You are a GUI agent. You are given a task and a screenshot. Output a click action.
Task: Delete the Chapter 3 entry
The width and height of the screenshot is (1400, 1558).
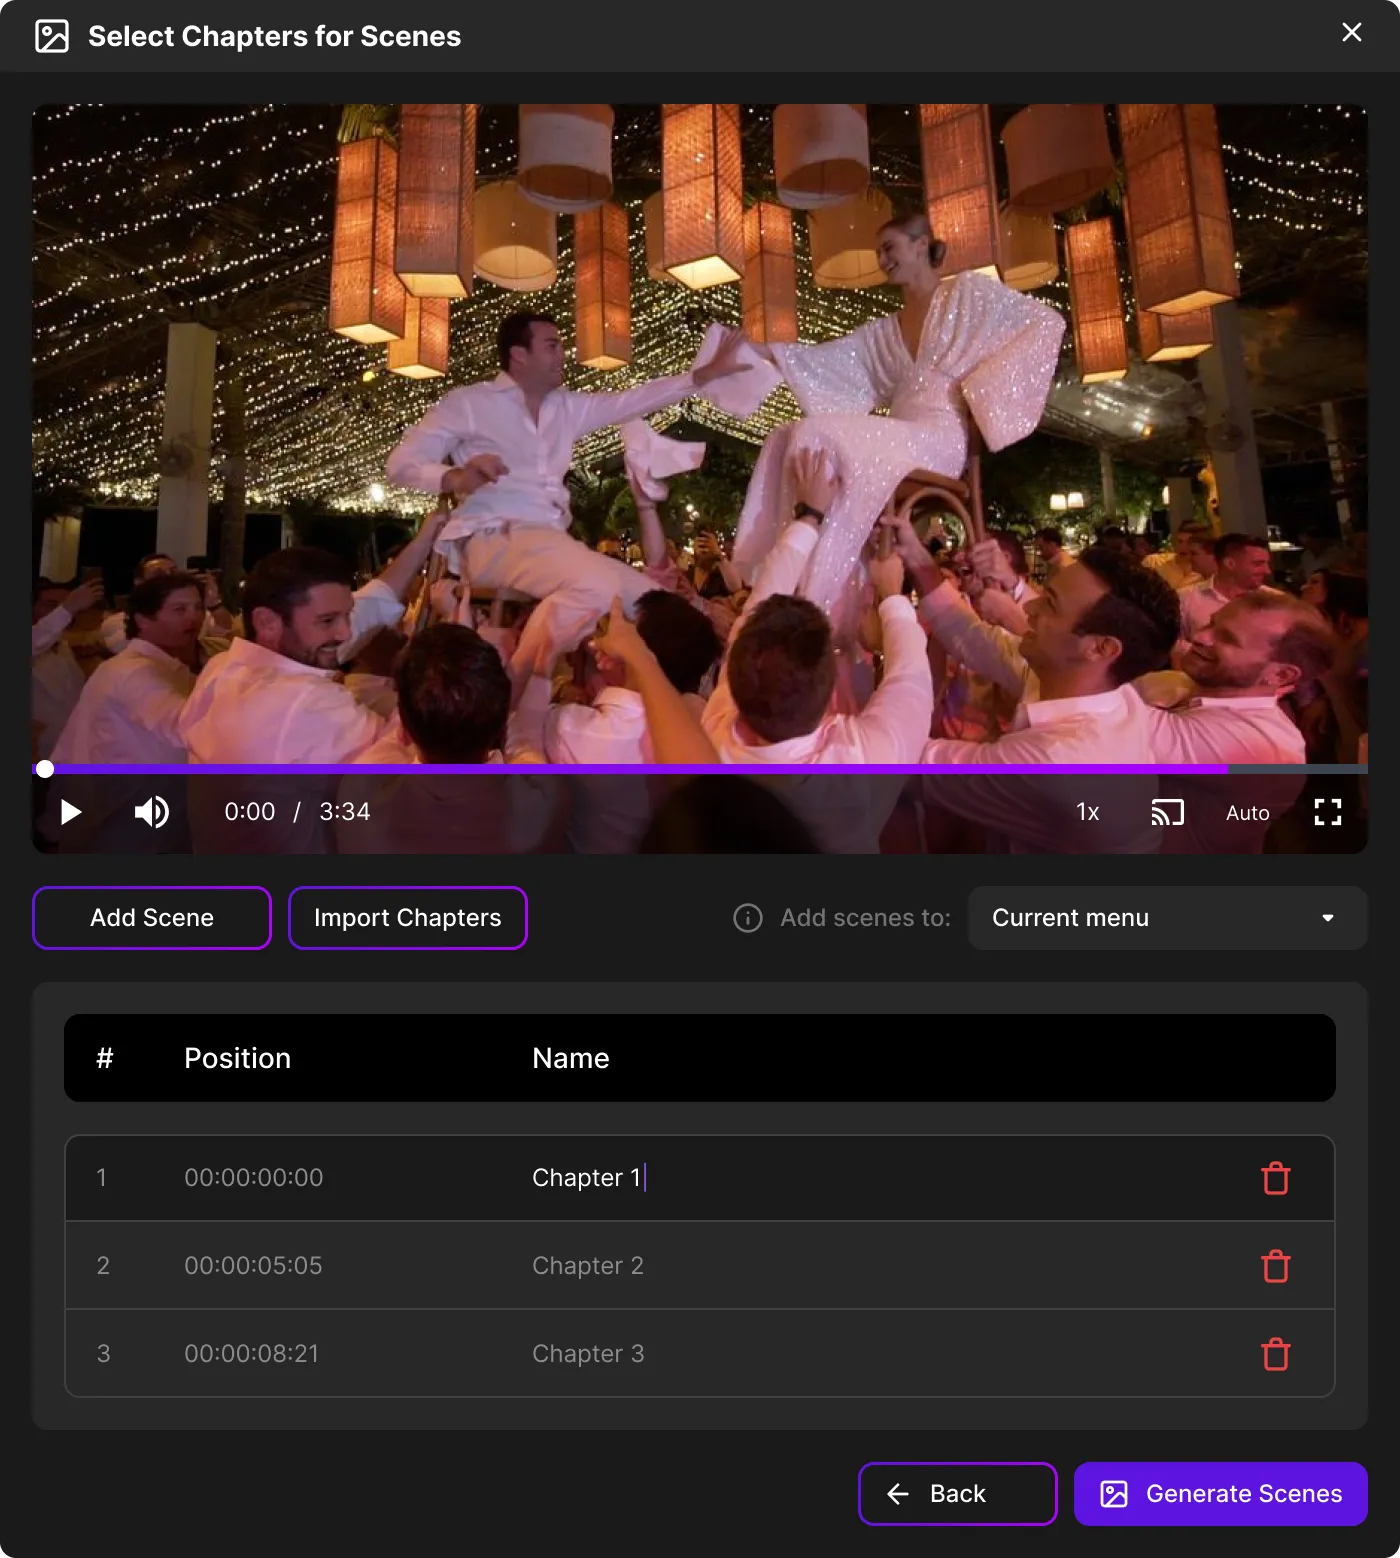[x=1275, y=1353]
